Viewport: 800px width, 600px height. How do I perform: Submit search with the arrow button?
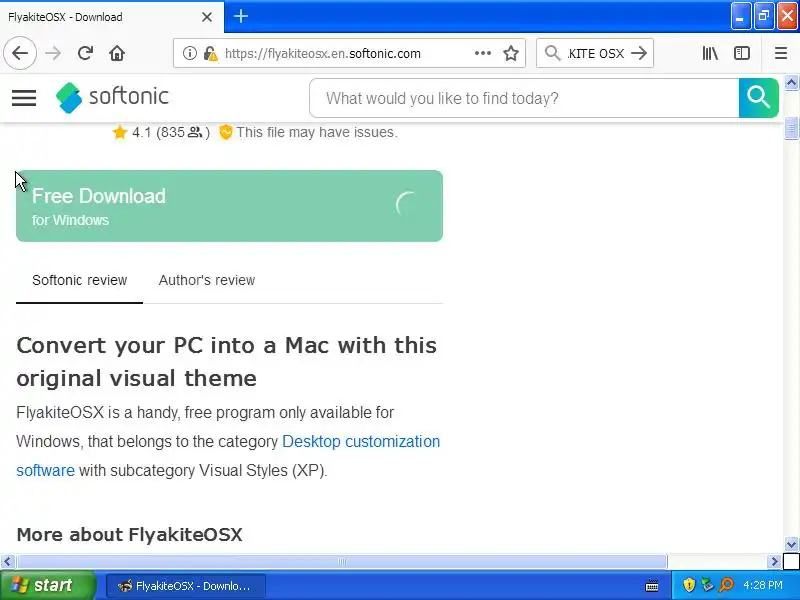click(639, 53)
